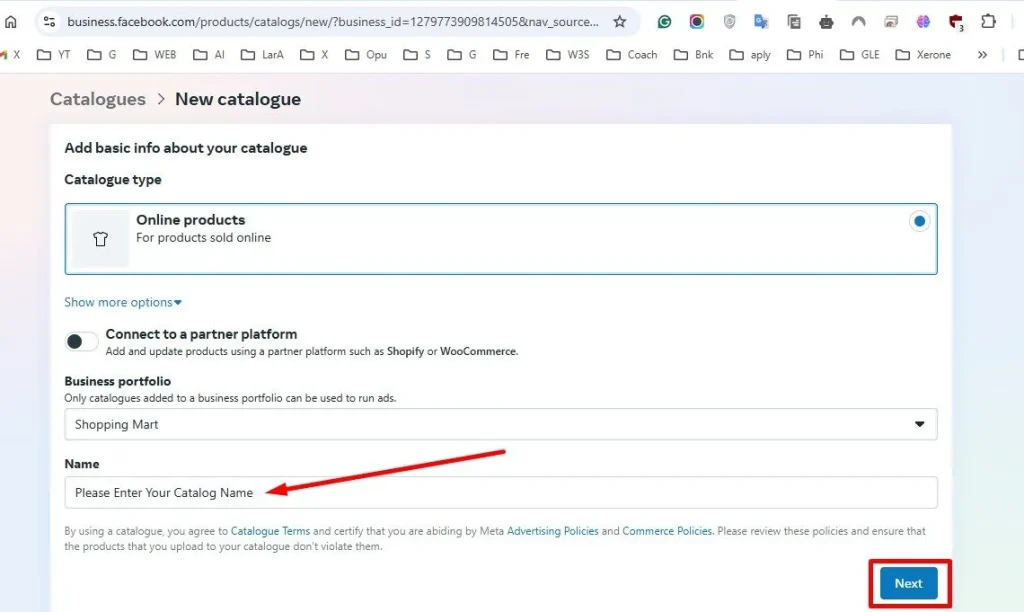Viewport: 1024px width, 612px height.
Task: Open the site information icon in address bar
Action: point(50,22)
